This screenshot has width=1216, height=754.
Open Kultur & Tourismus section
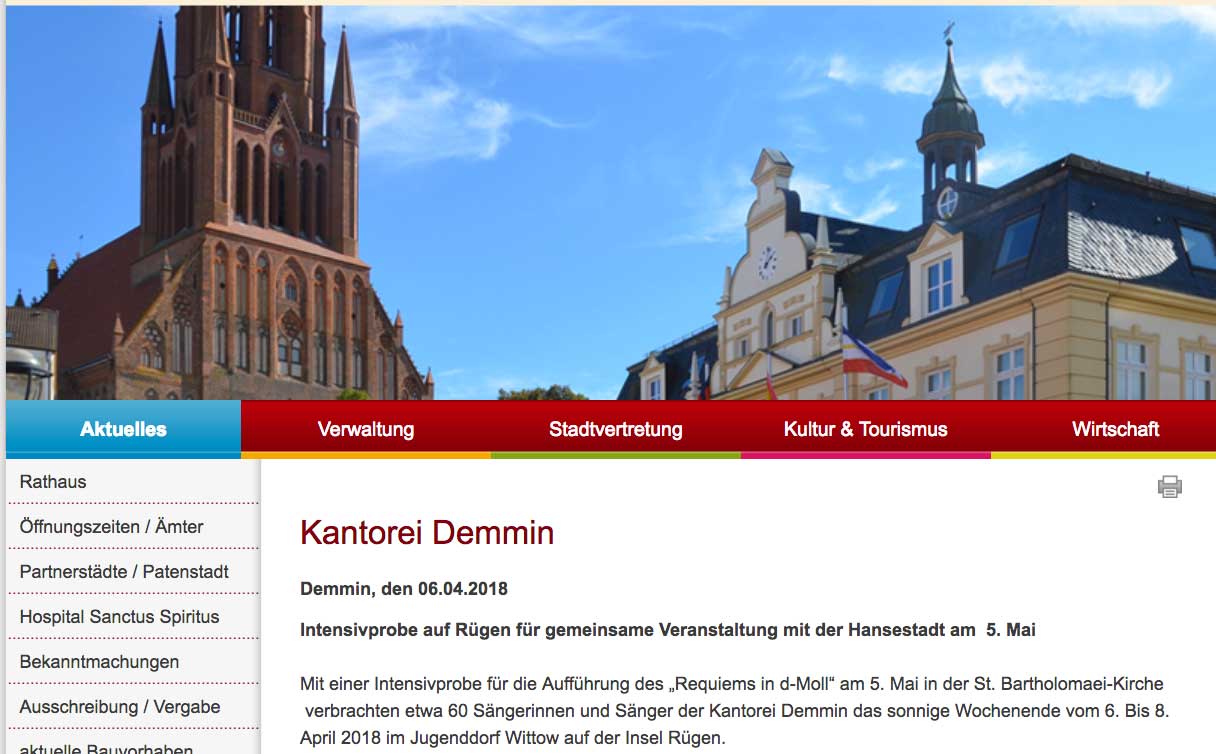[x=866, y=429]
